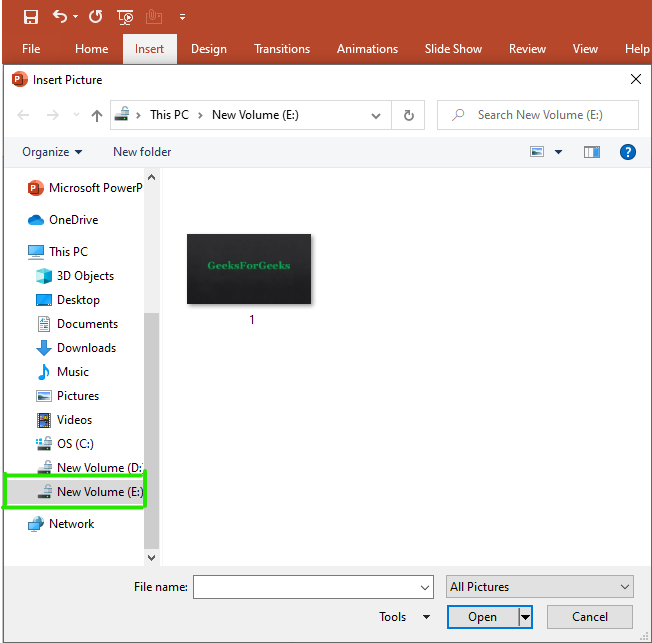Click the Undo arrow icon
This screenshot has width=652, height=643.
pyautogui.click(x=60, y=17)
